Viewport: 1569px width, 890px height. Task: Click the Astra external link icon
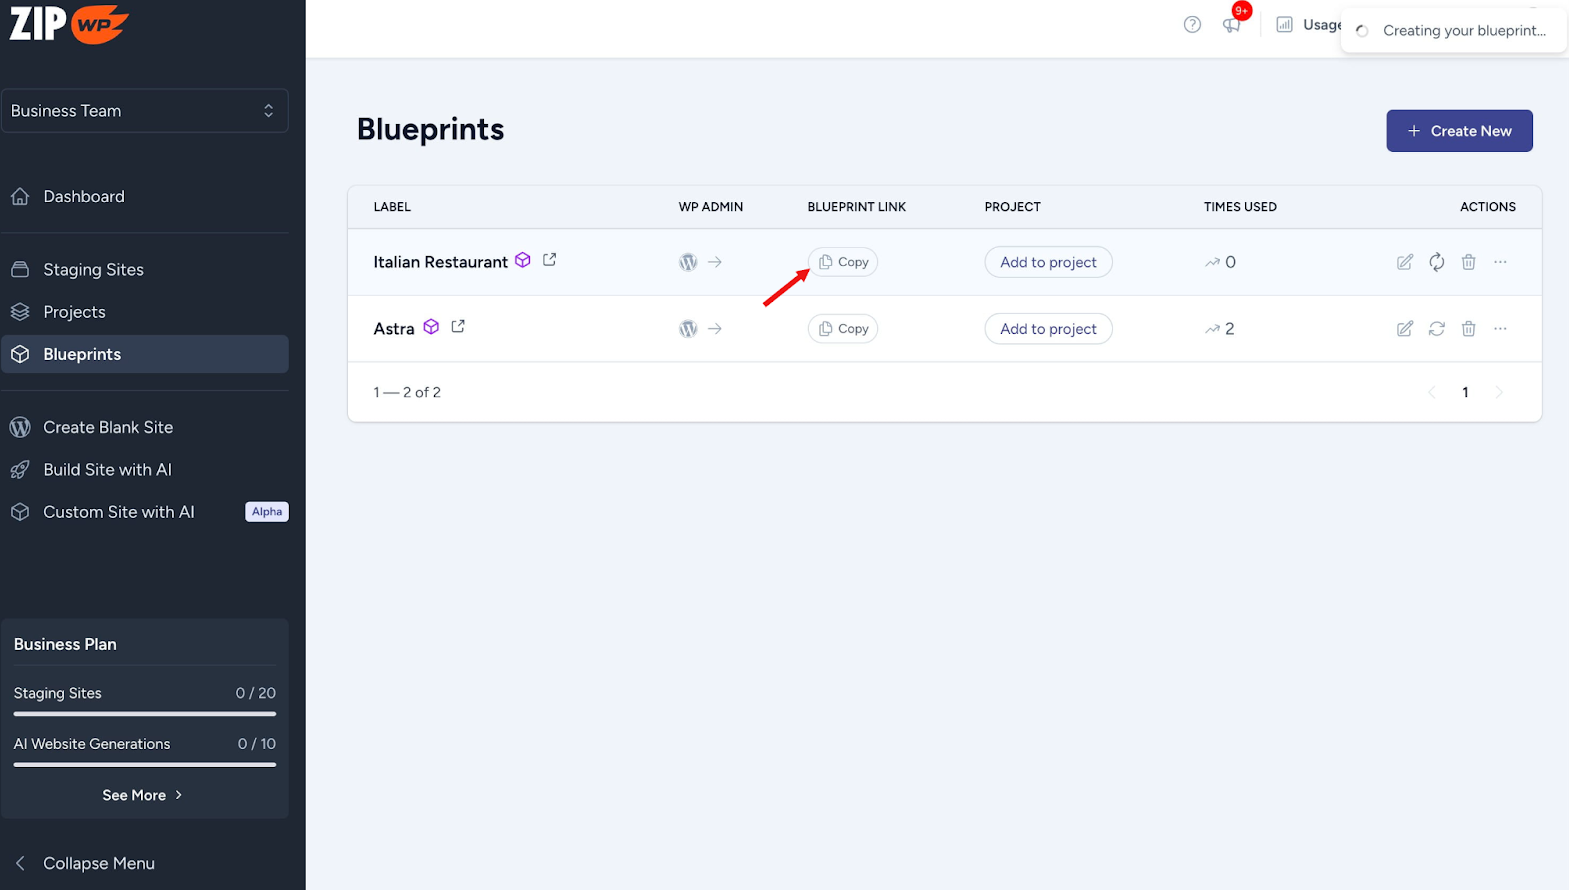458,327
